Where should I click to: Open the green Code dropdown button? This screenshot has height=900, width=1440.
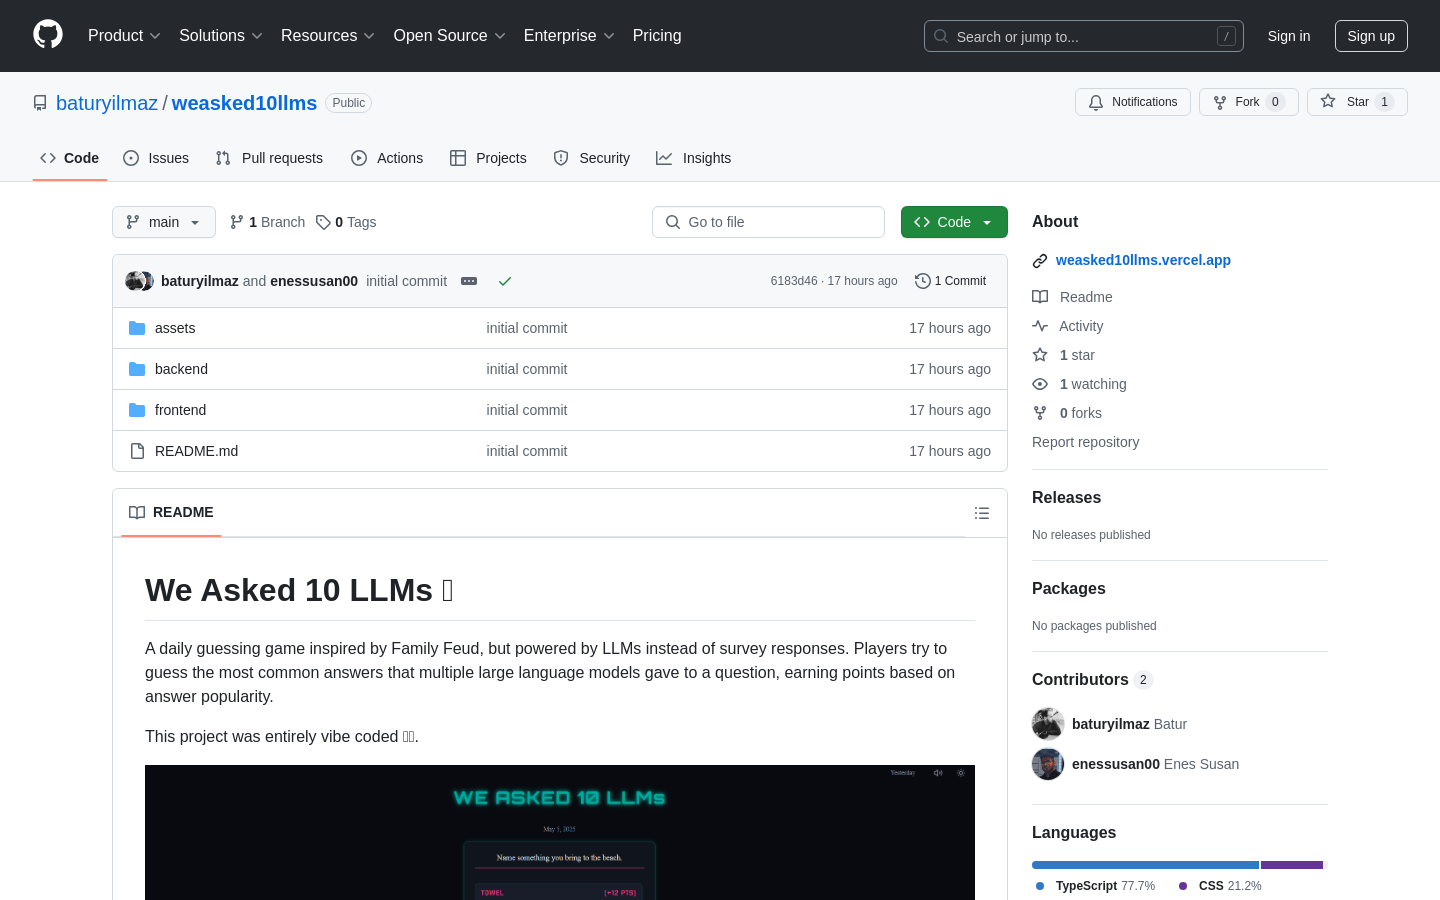pos(954,222)
